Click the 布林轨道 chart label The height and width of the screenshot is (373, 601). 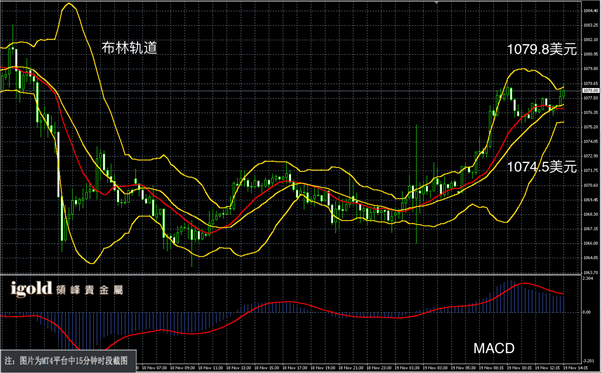129,48
